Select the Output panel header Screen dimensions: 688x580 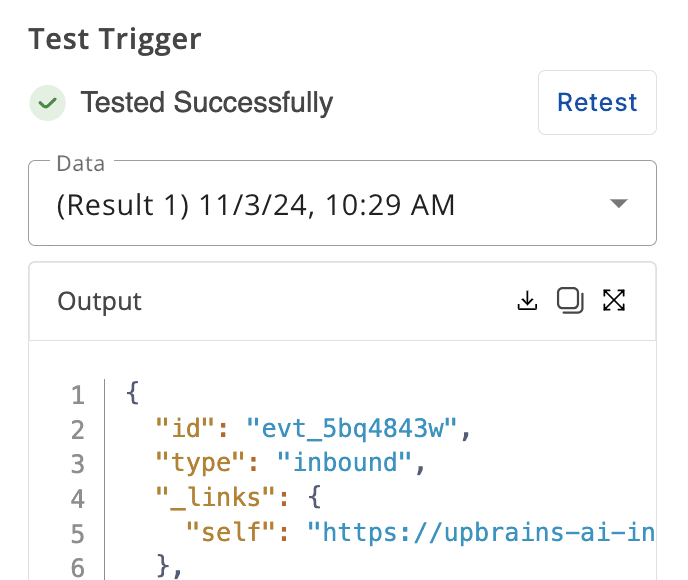tap(100, 301)
